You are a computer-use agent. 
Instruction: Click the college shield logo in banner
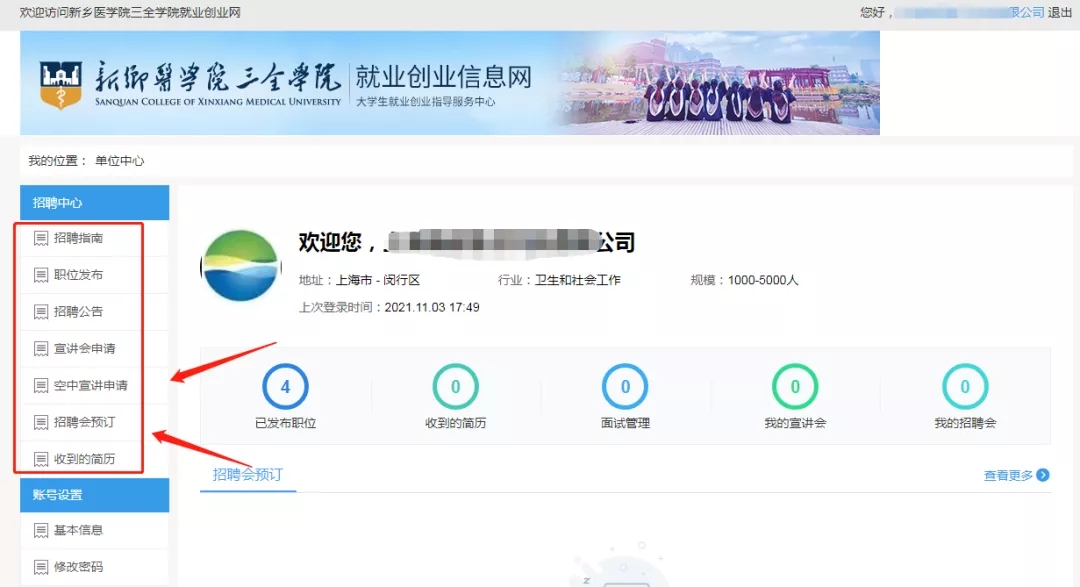[61, 84]
